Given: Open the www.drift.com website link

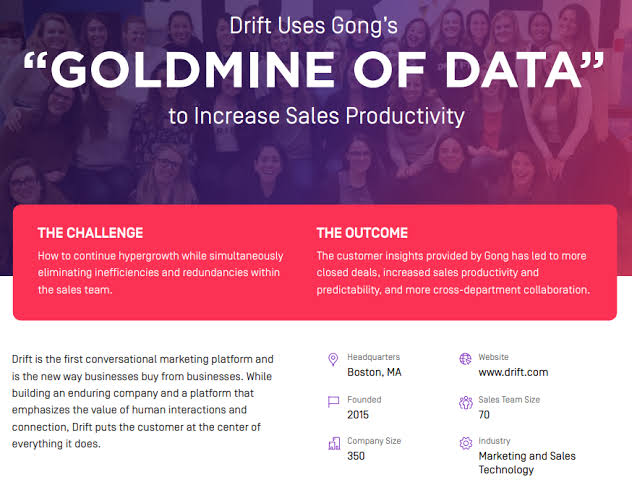Looking at the screenshot, I should (513, 372).
